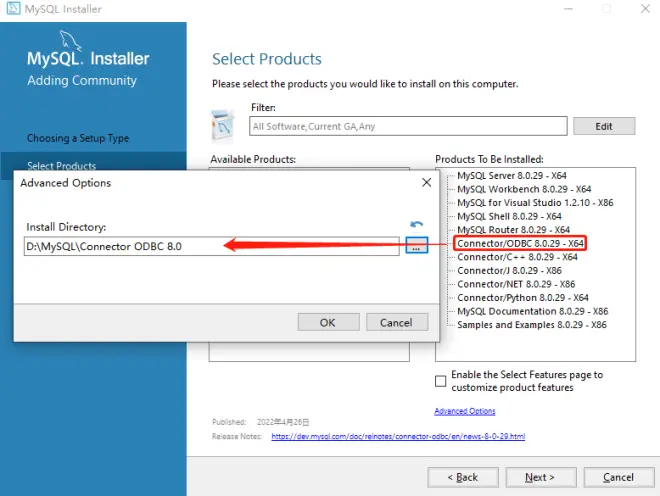Screen dimensions: 660x496
Task: Click the MySQL Installer title bar icon
Action: tap(13, 8)
